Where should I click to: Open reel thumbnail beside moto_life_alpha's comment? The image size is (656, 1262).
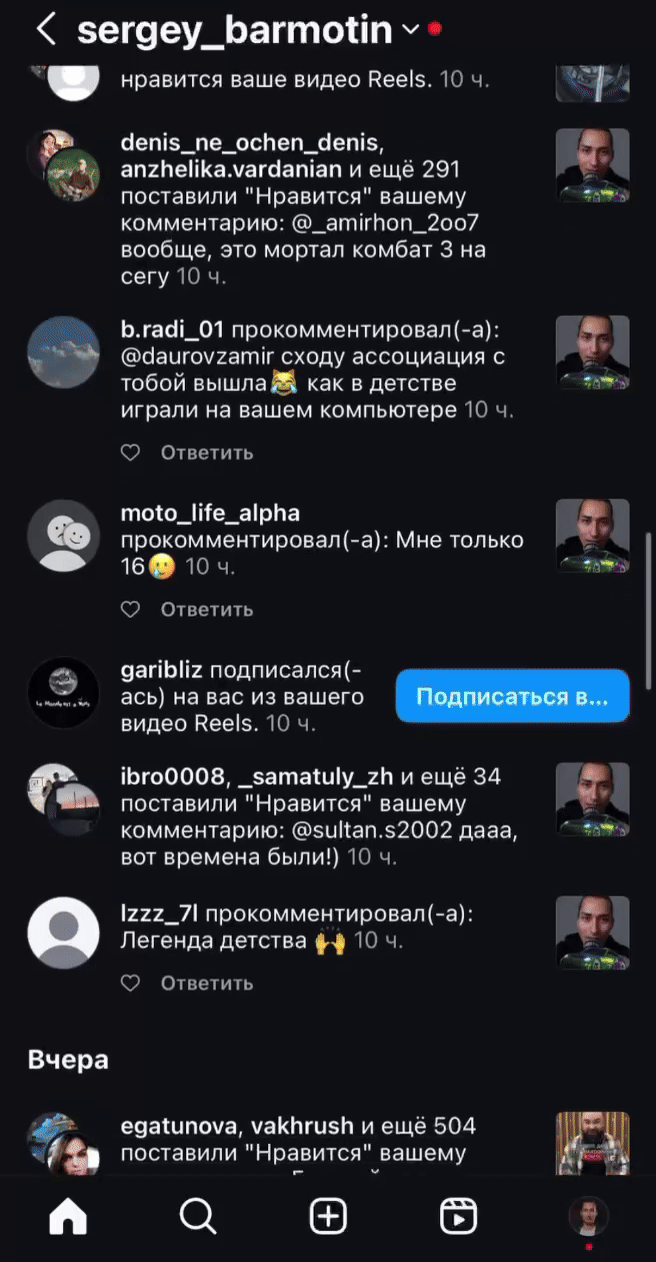[593, 536]
